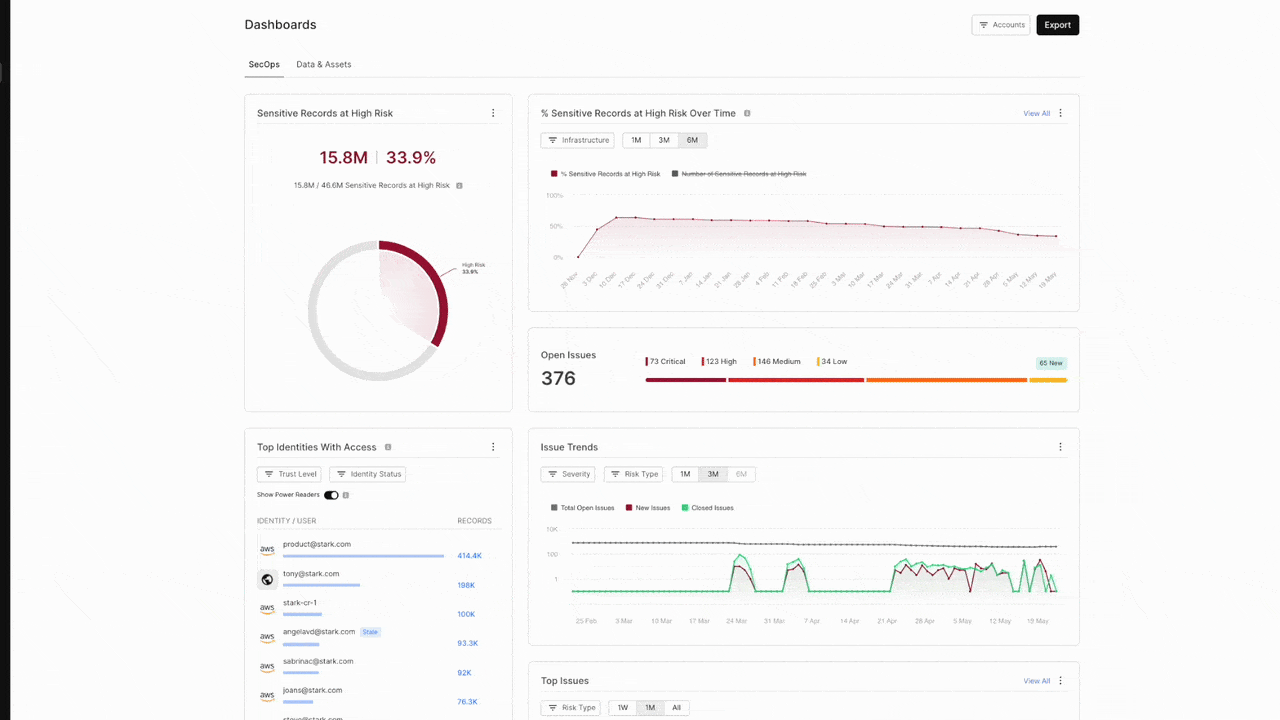Select 3M range on Sensitive Records chart
This screenshot has width=1280, height=720.
[664, 140]
